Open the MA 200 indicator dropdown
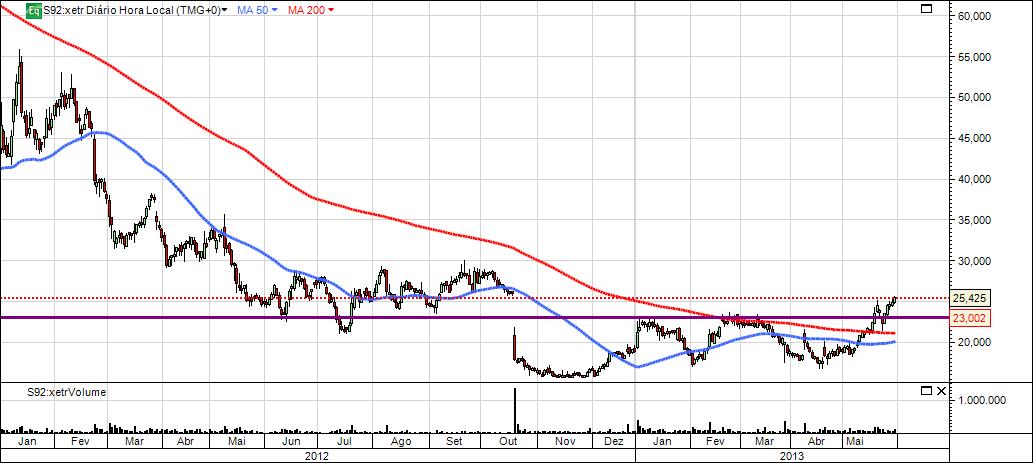Image resolution: width=1033 pixels, height=463 pixels. point(331,11)
